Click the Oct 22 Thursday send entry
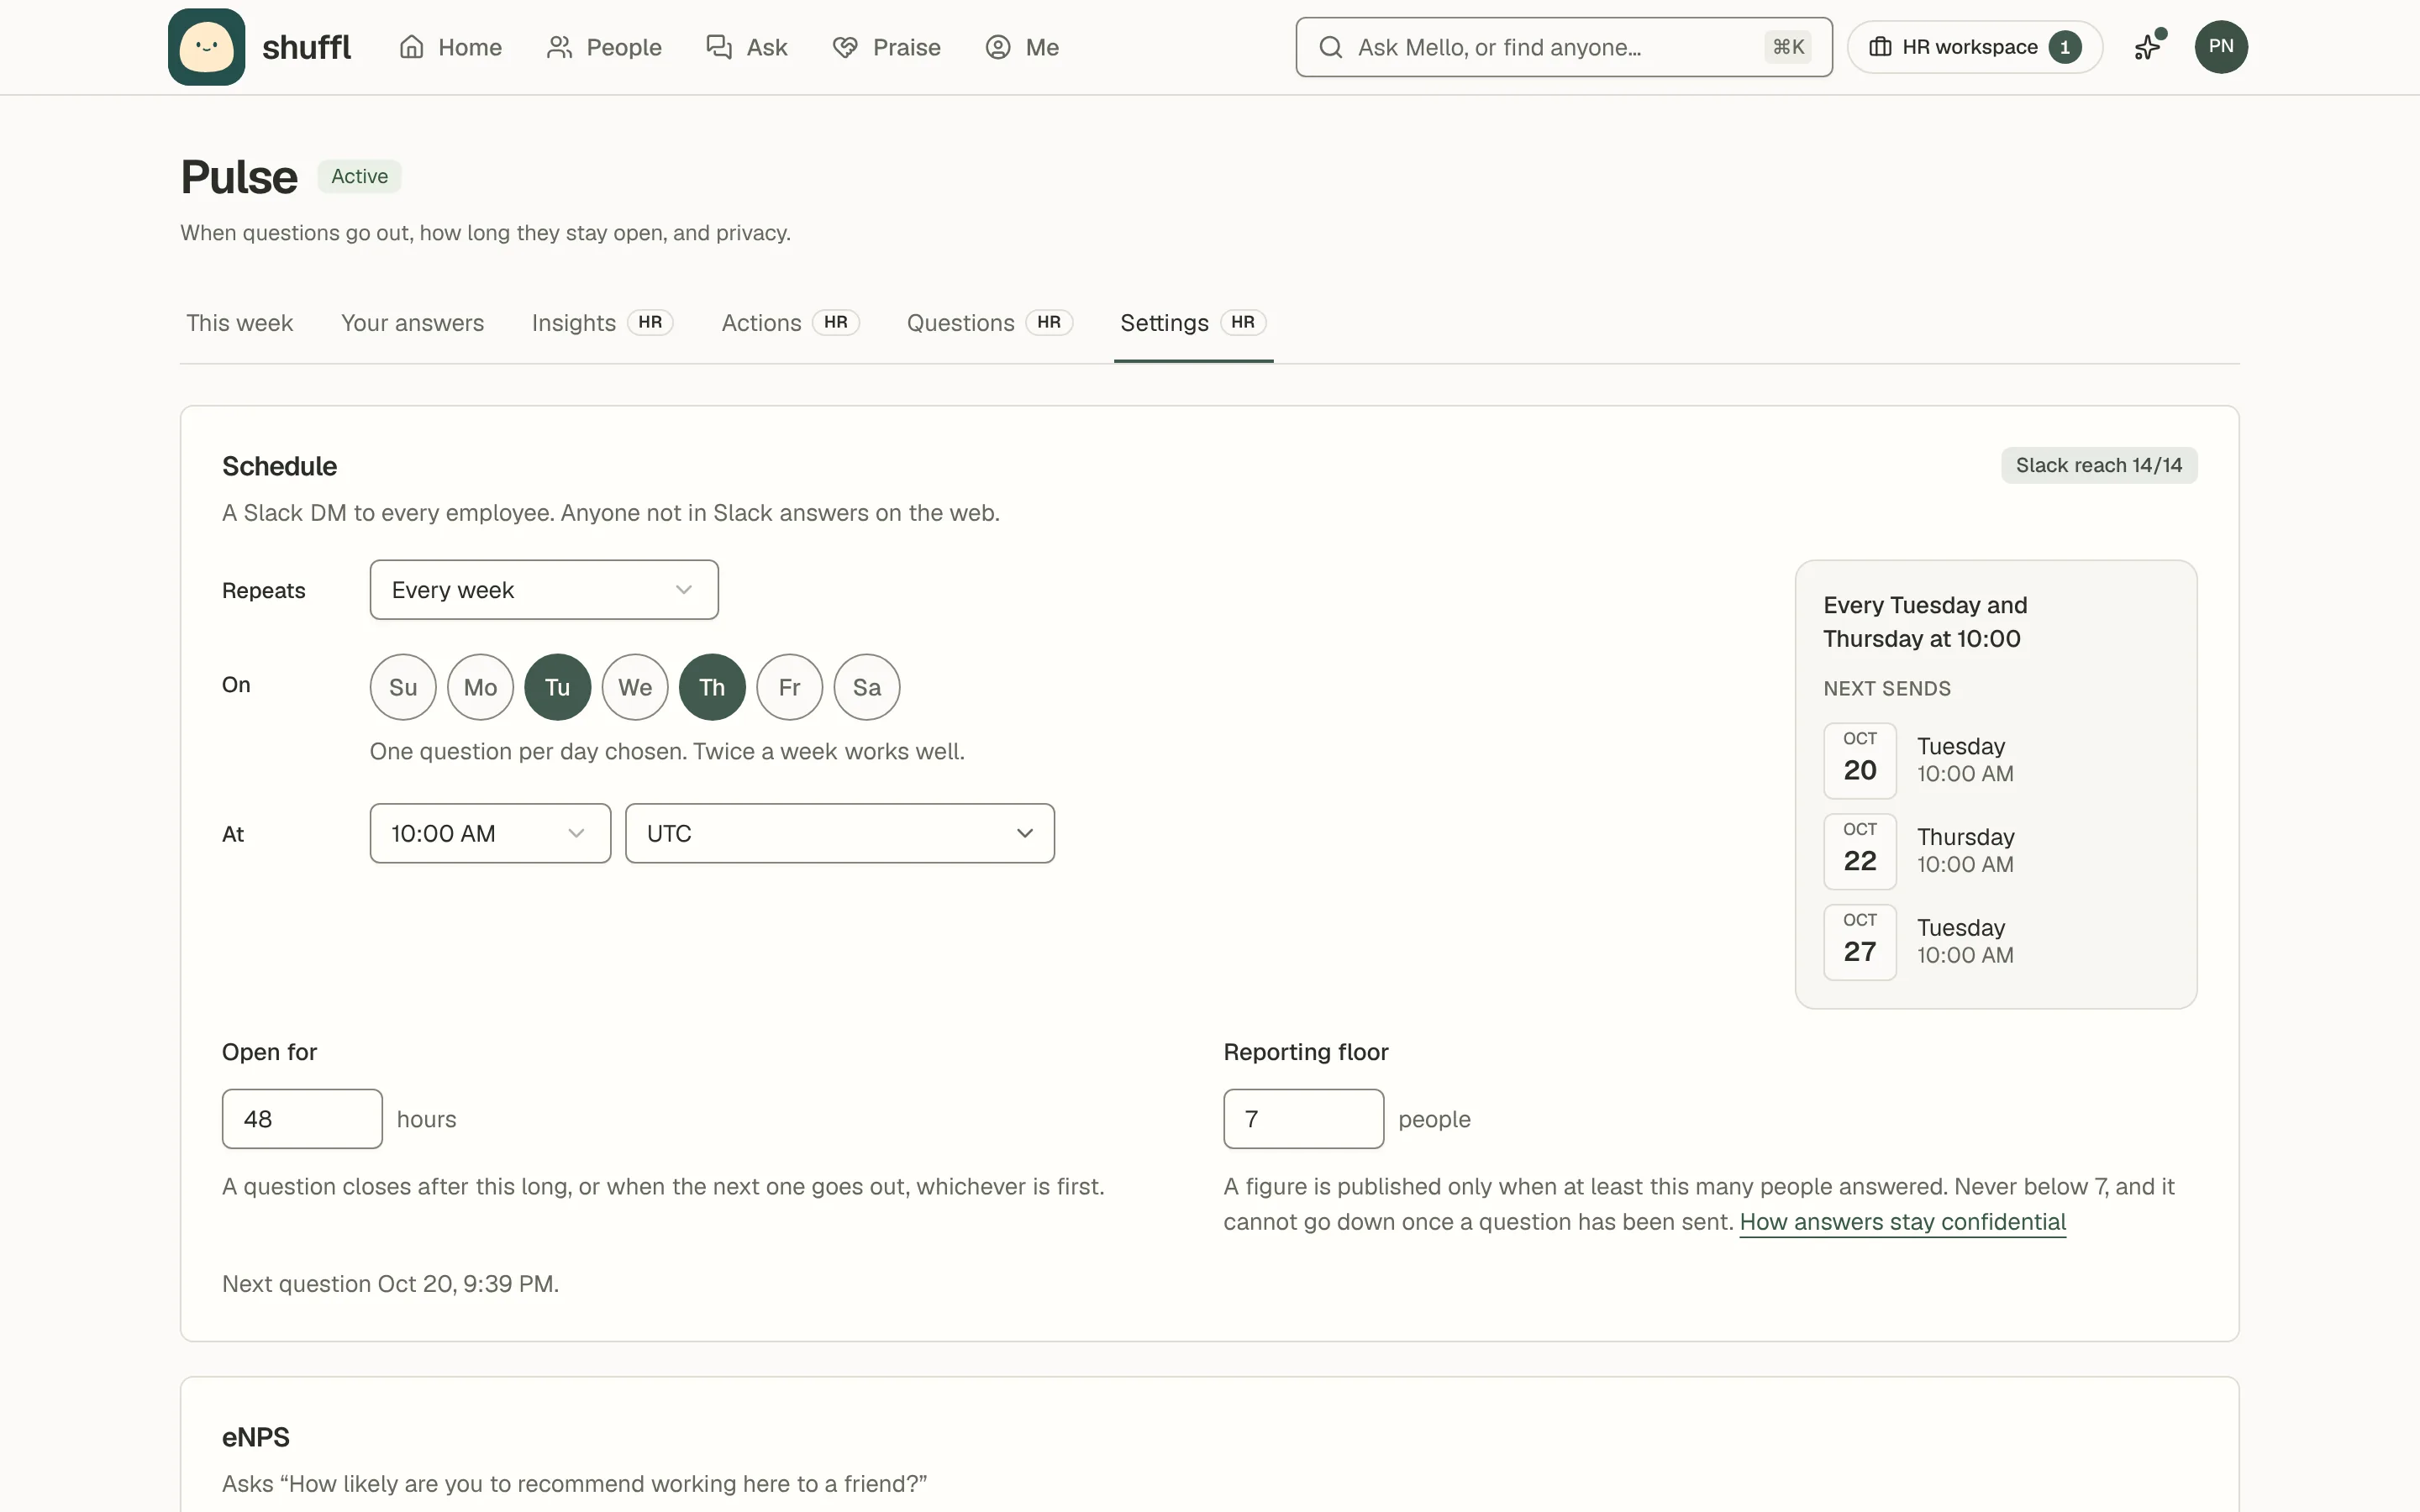The image size is (2420, 1512). point(1995,851)
